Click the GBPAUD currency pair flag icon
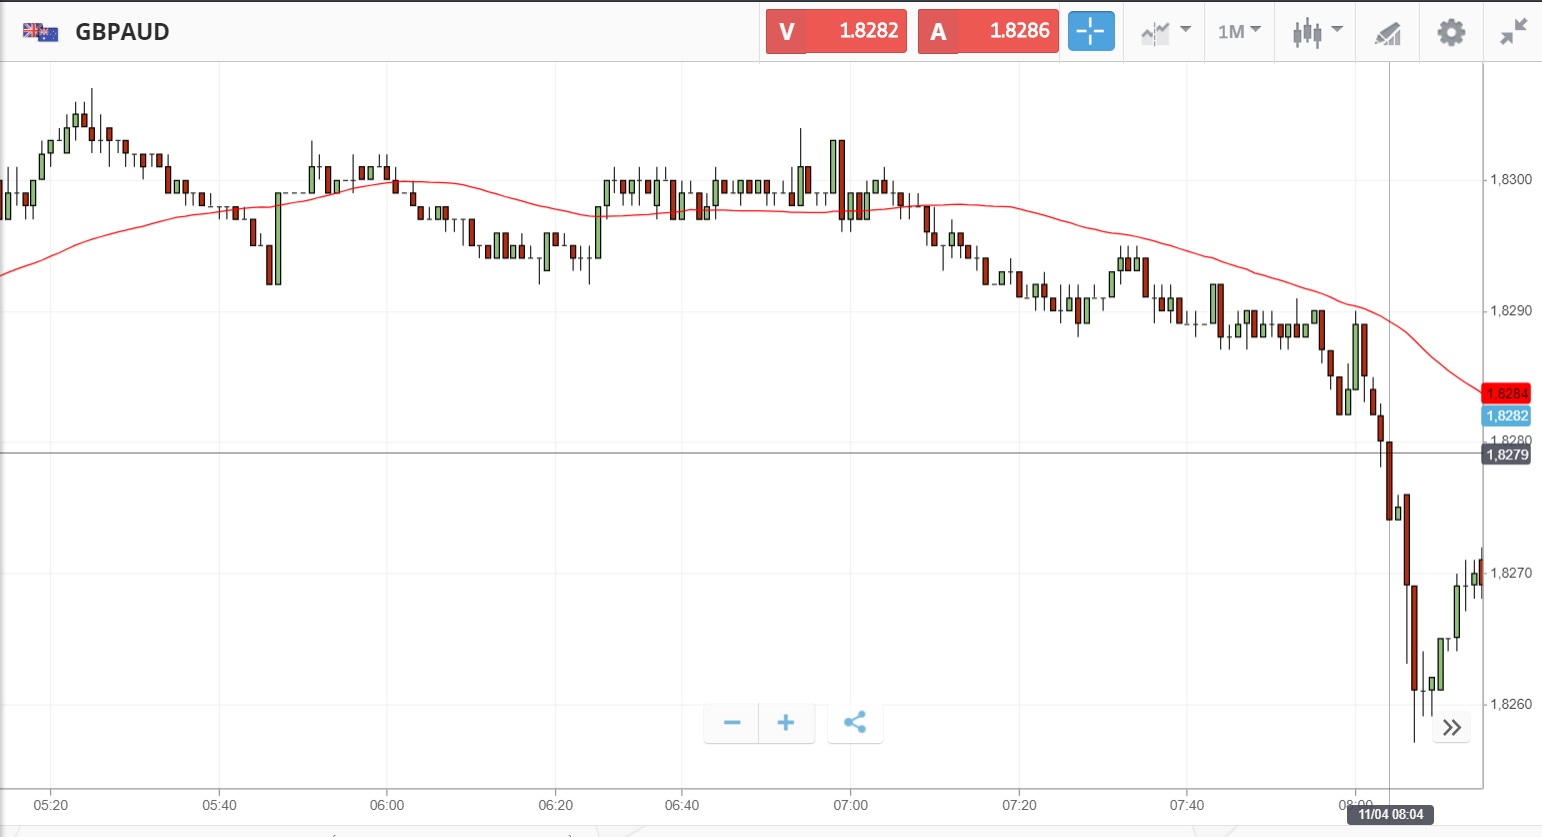Image resolution: width=1542 pixels, height=837 pixels. click(41, 32)
